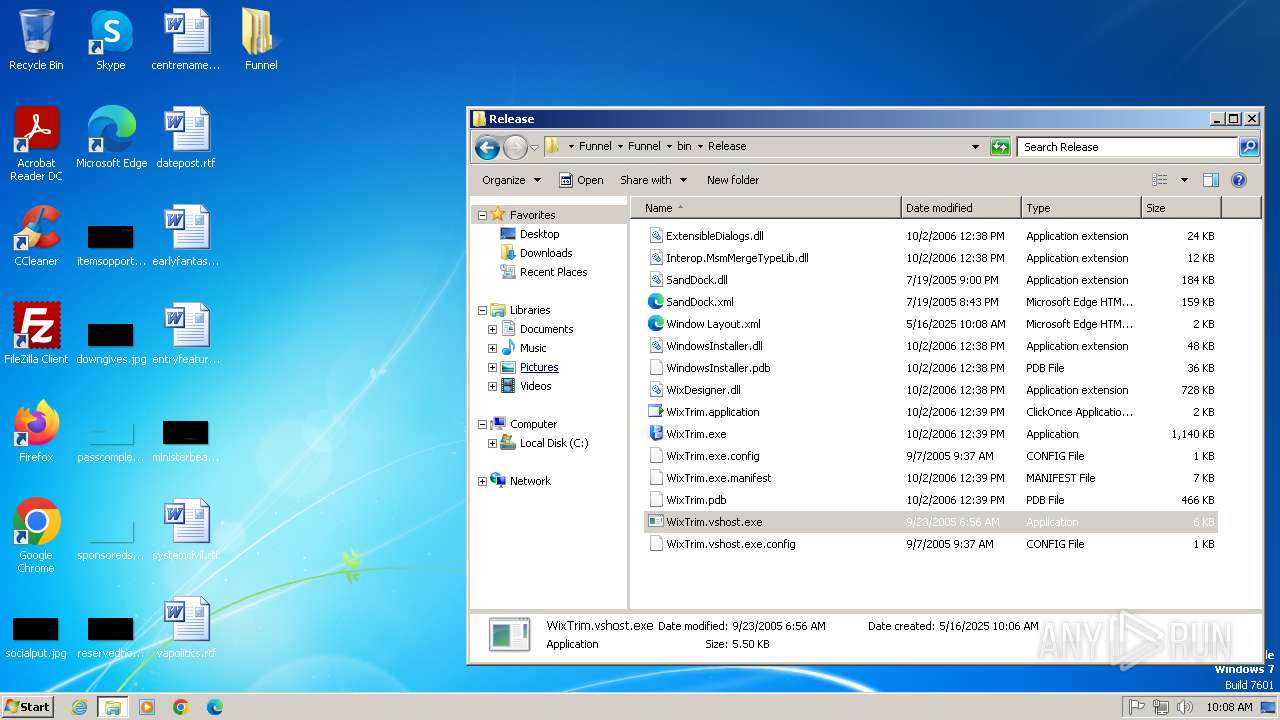Image resolution: width=1280 pixels, height=720 pixels.
Task: Click the volume speaker tray icon
Action: 1185,707
